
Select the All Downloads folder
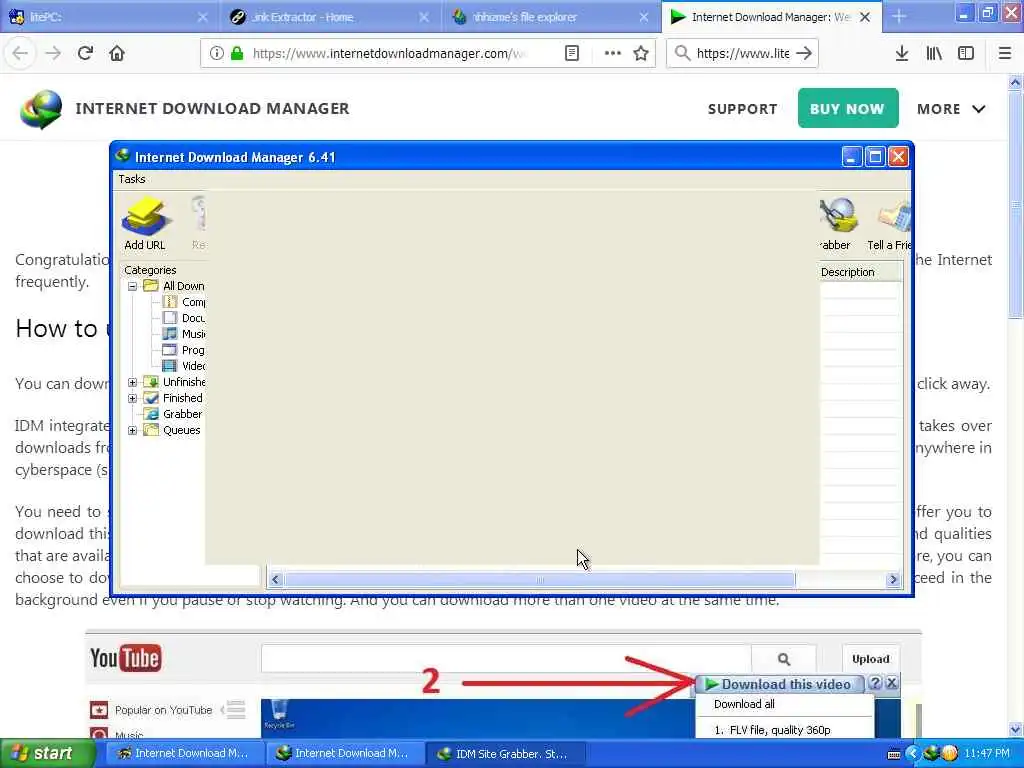174,286
